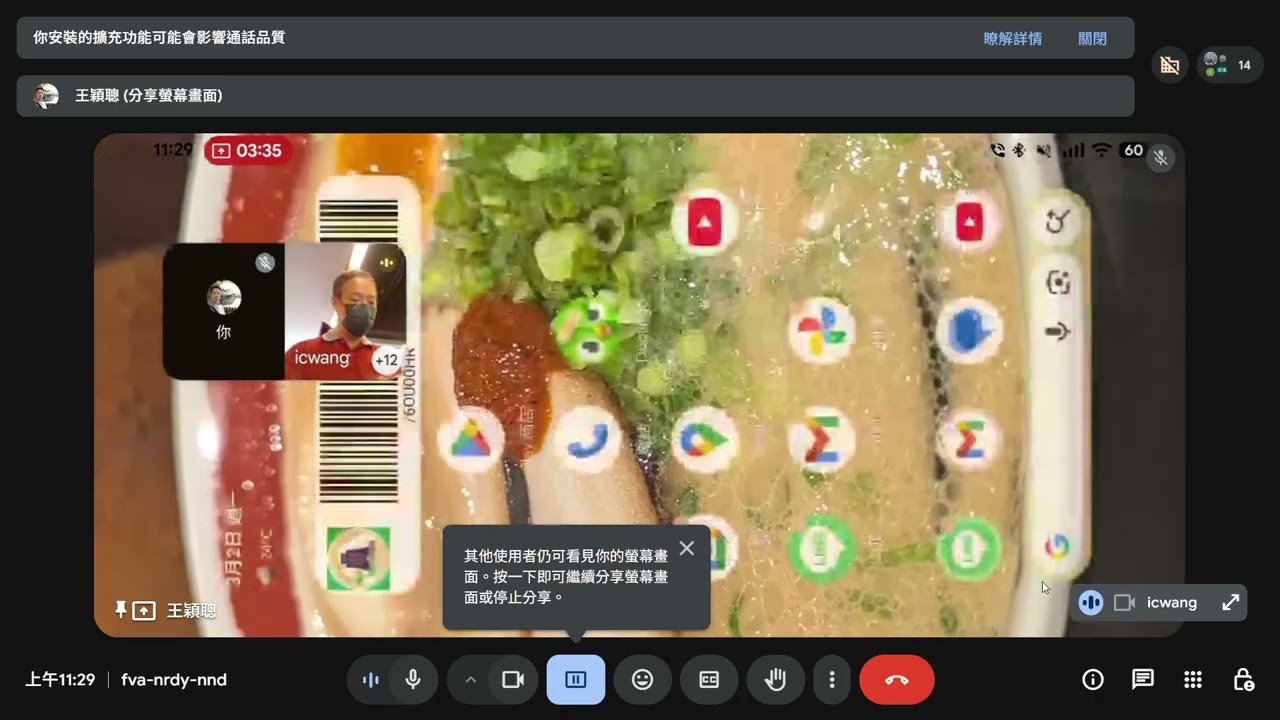The height and width of the screenshot is (720, 1280).
Task: Open the chat panel icon
Action: point(1143,680)
